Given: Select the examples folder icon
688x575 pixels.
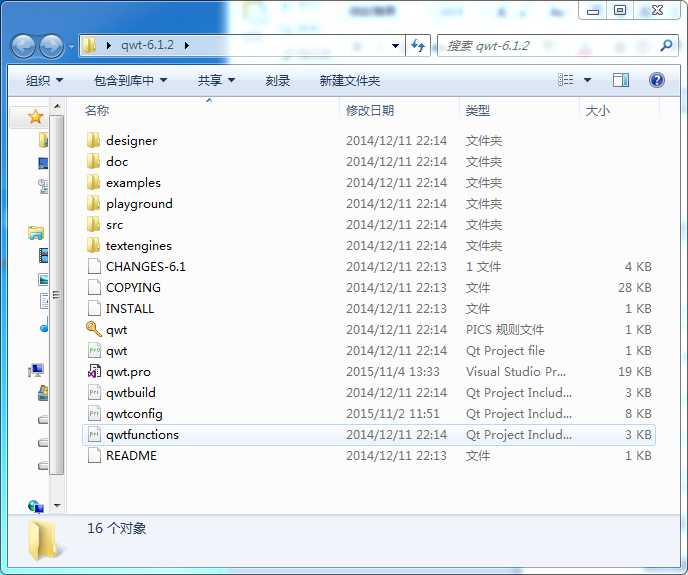Looking at the screenshot, I should click(93, 183).
